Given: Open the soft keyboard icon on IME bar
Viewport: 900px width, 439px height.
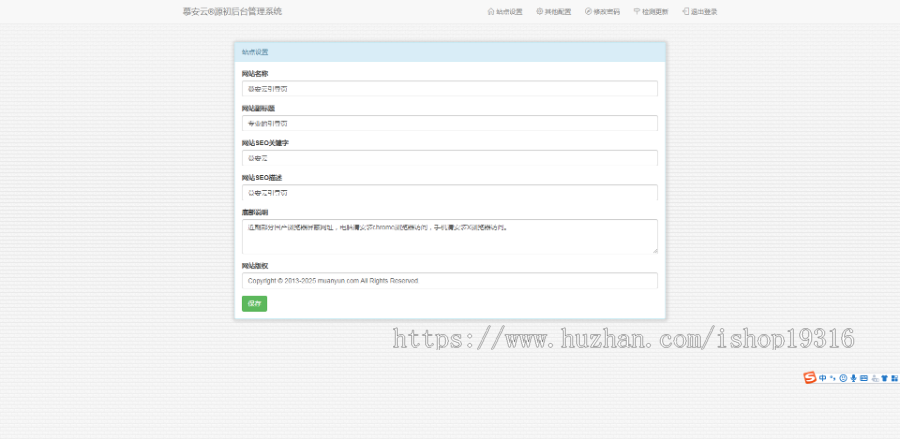Looking at the screenshot, I should (864, 378).
